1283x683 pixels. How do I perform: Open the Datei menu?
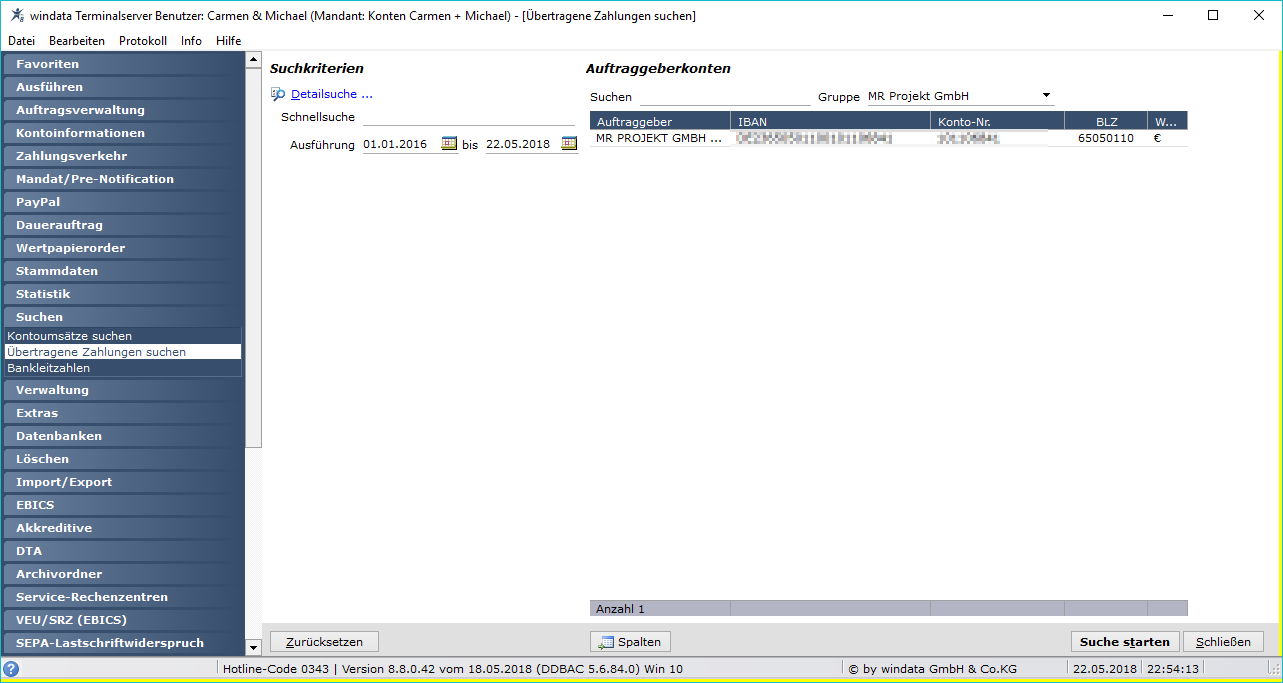pos(21,41)
